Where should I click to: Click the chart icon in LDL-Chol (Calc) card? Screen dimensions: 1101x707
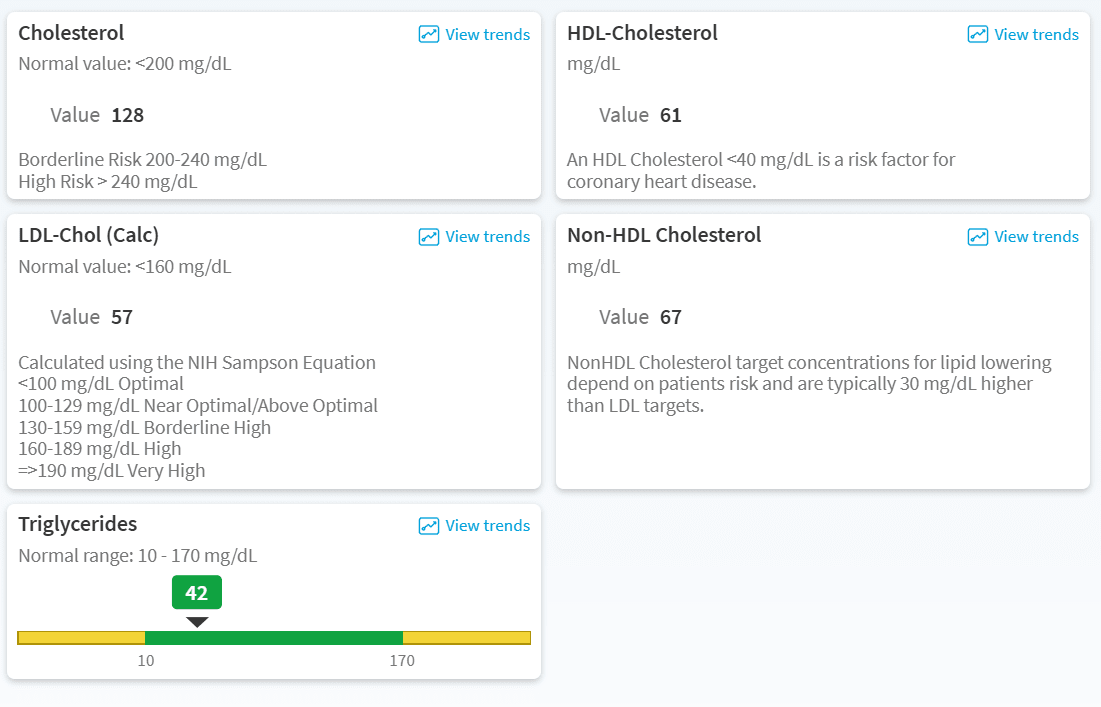coord(429,237)
